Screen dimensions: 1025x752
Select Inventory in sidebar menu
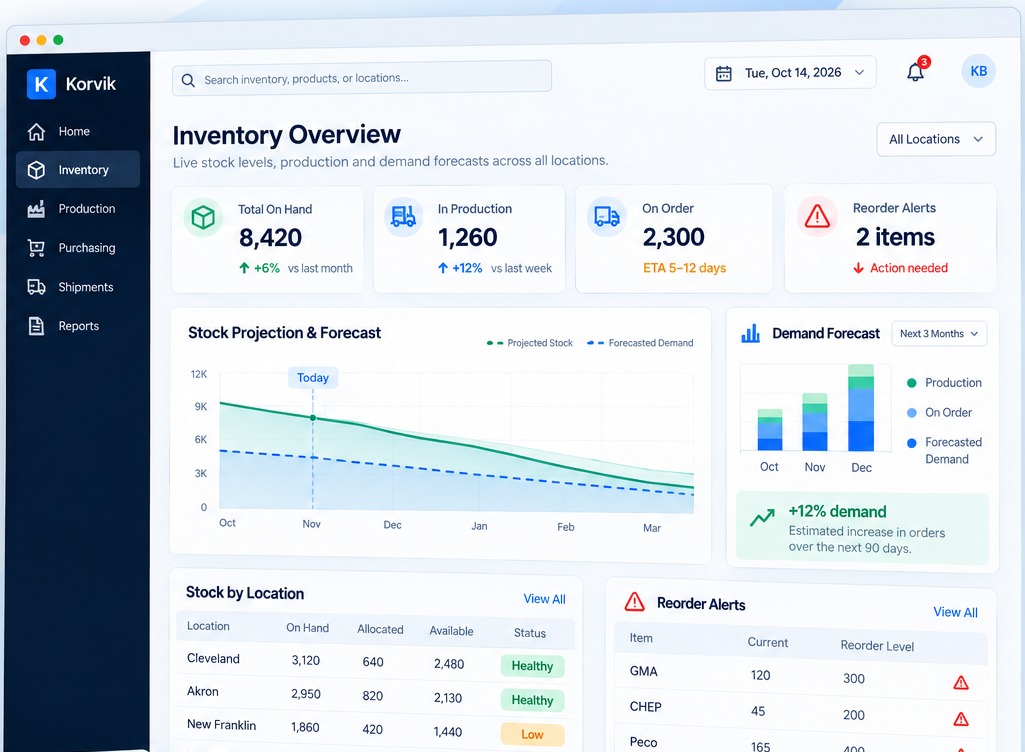pyautogui.click(x=78, y=170)
